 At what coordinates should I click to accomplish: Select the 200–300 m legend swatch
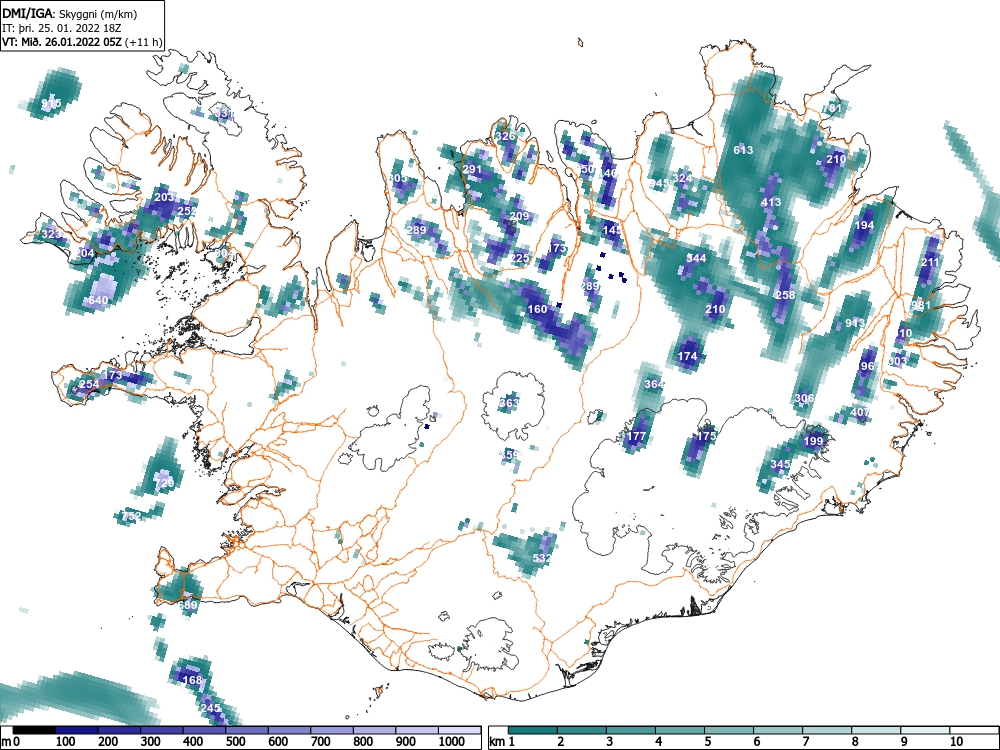(119, 730)
